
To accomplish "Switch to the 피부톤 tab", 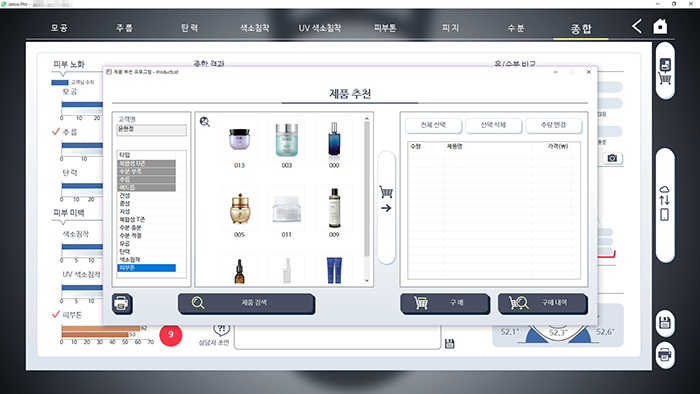I will (385, 28).
